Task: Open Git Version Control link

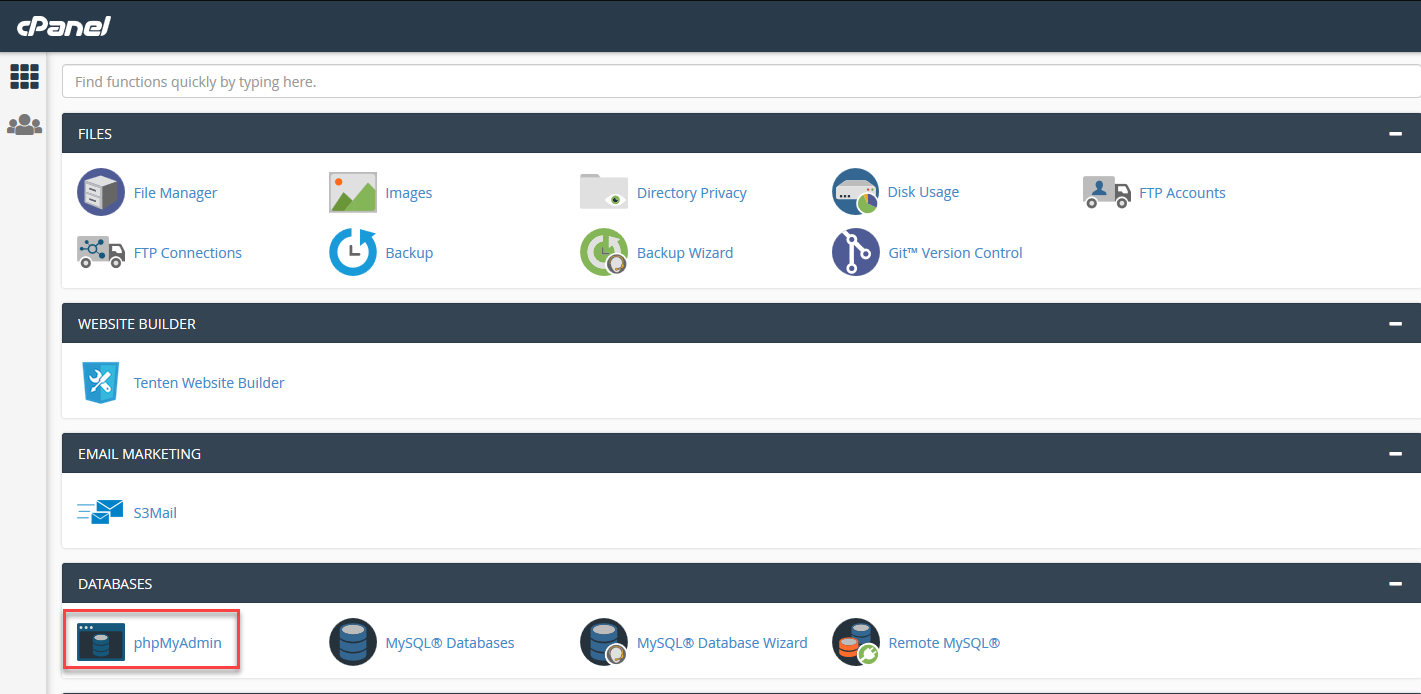Action: (x=955, y=253)
